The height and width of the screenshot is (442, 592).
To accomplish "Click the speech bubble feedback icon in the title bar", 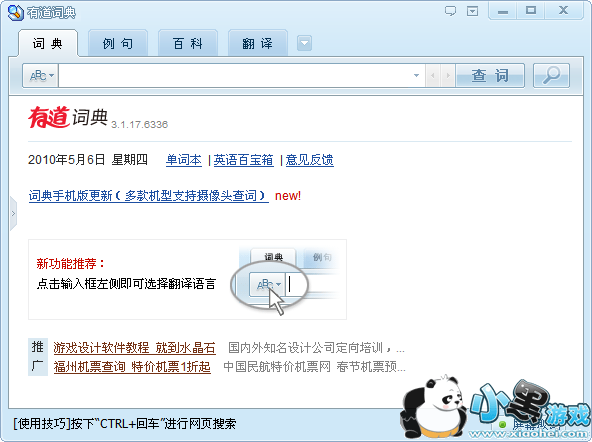I will click(450, 11).
